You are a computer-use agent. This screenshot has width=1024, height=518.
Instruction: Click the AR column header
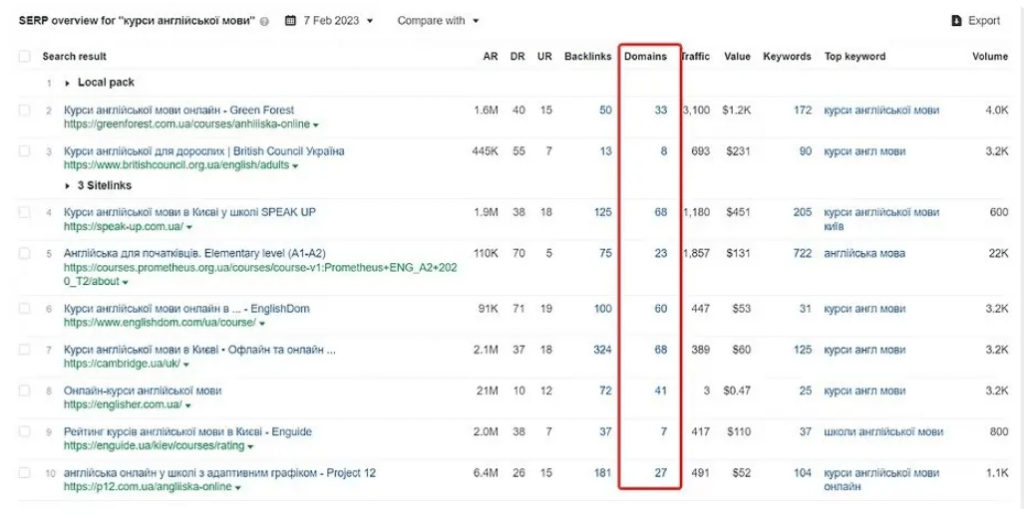pos(490,56)
